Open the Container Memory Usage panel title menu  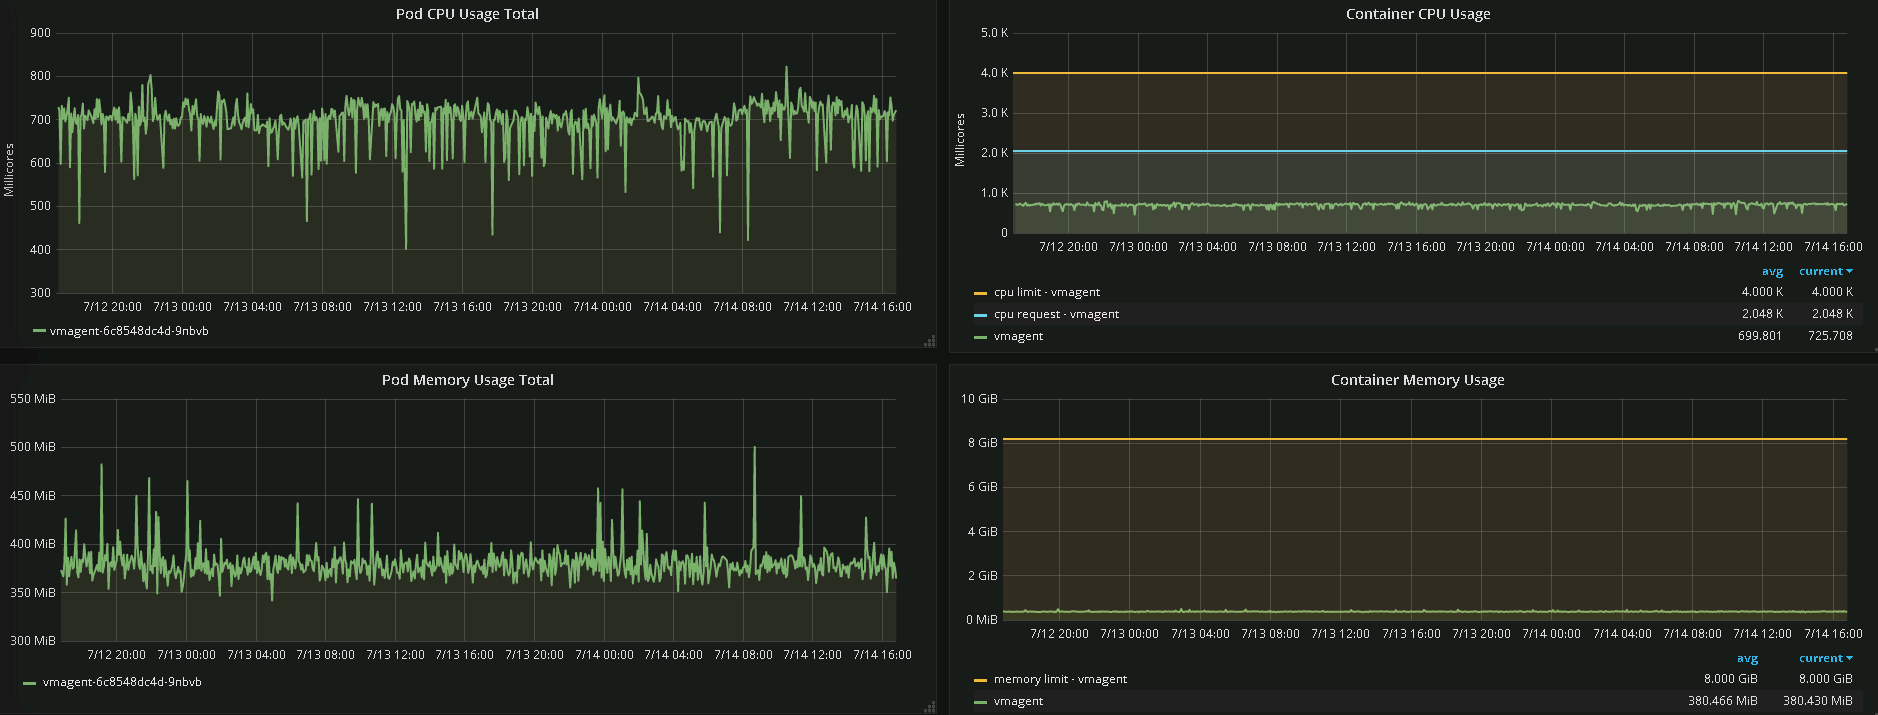coord(1417,380)
